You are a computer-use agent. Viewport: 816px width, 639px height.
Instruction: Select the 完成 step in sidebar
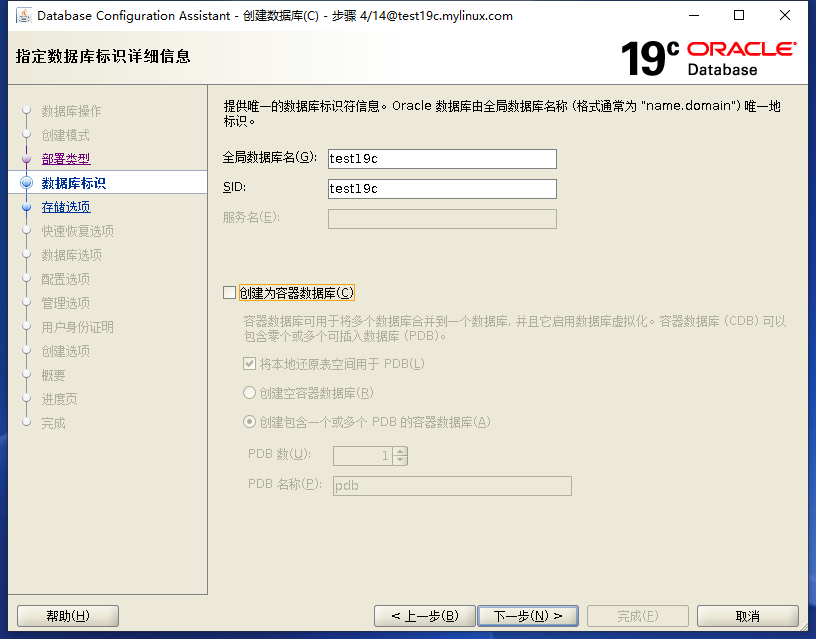click(54, 423)
